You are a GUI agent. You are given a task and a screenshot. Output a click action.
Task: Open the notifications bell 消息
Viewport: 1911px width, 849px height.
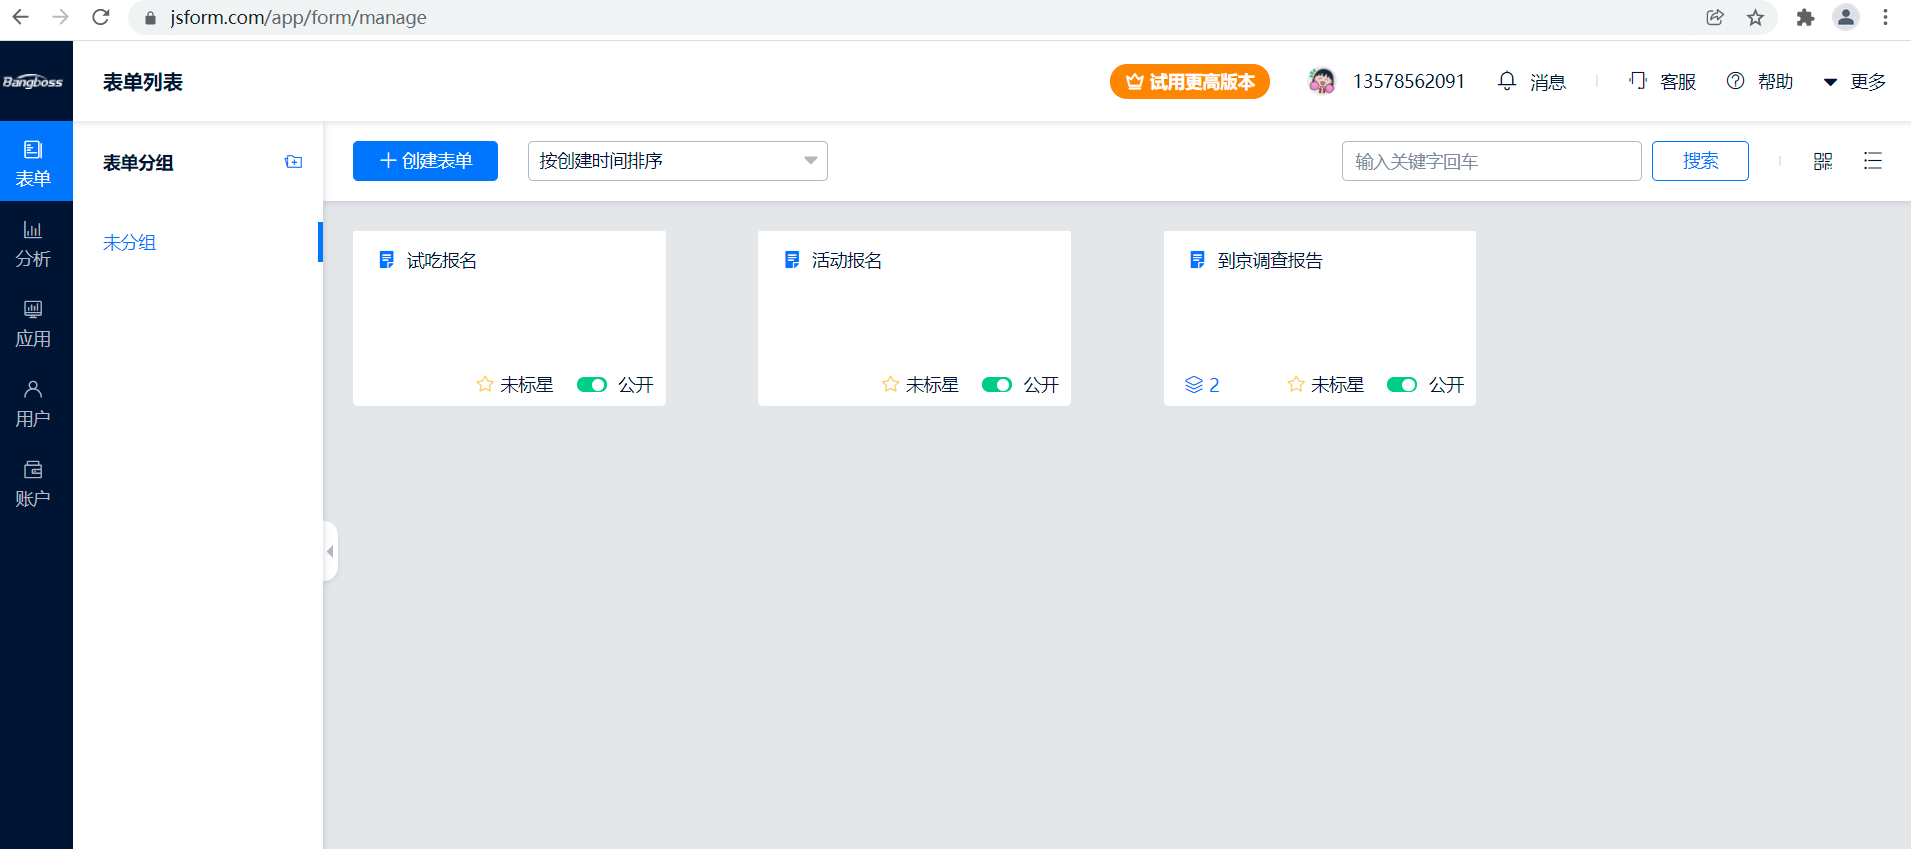(1507, 81)
